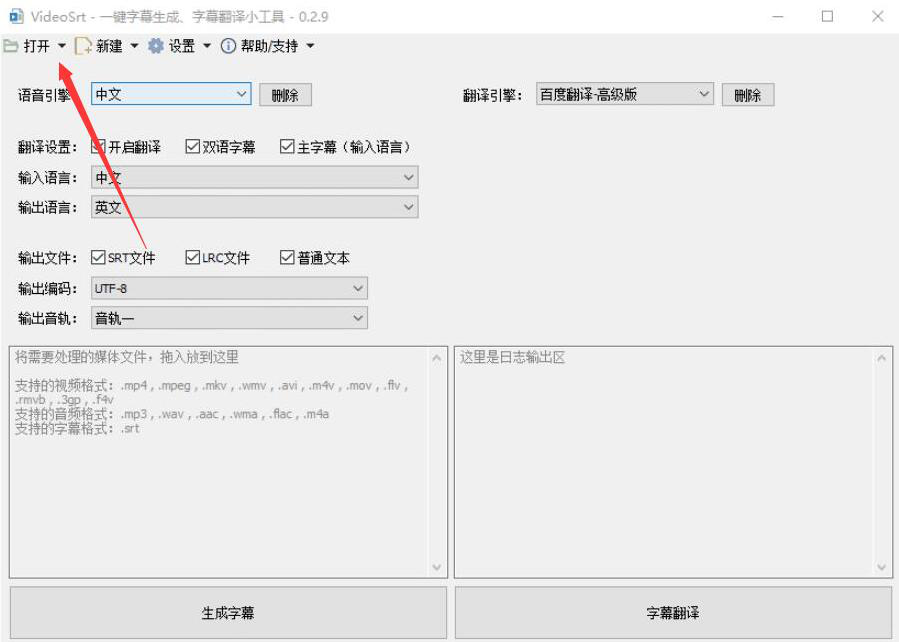Click the gear icon beside 设置

[x=156, y=46]
